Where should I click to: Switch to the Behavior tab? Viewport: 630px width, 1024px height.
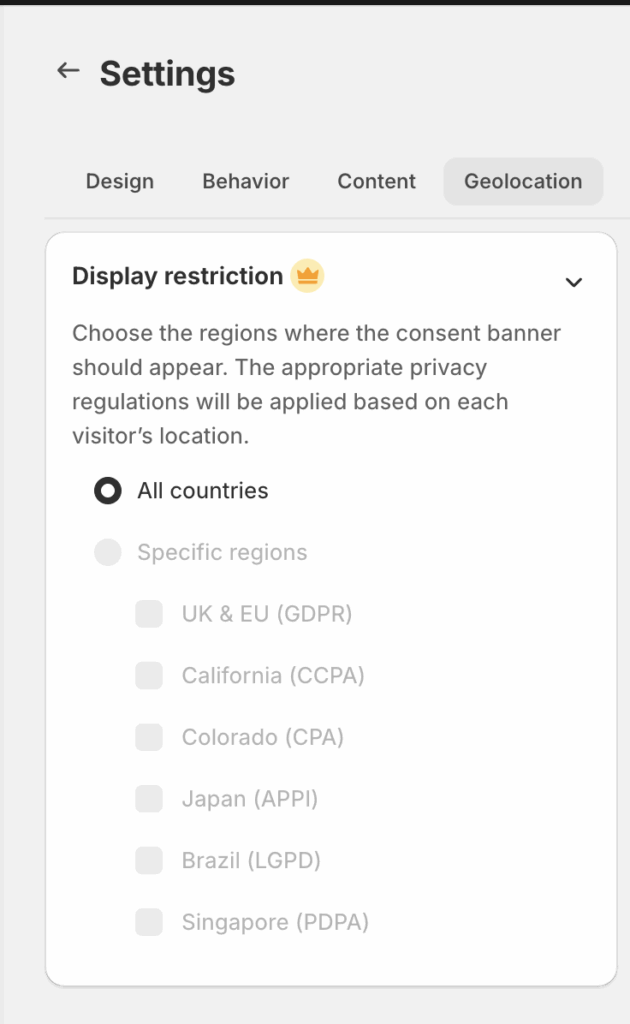(246, 181)
